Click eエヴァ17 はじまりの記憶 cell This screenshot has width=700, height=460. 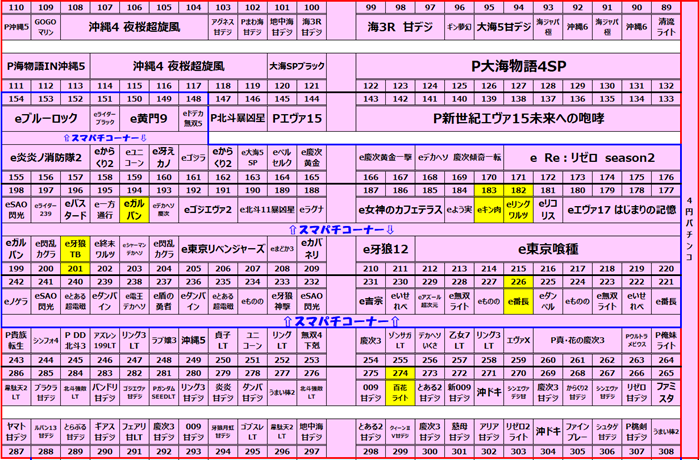coord(621,209)
